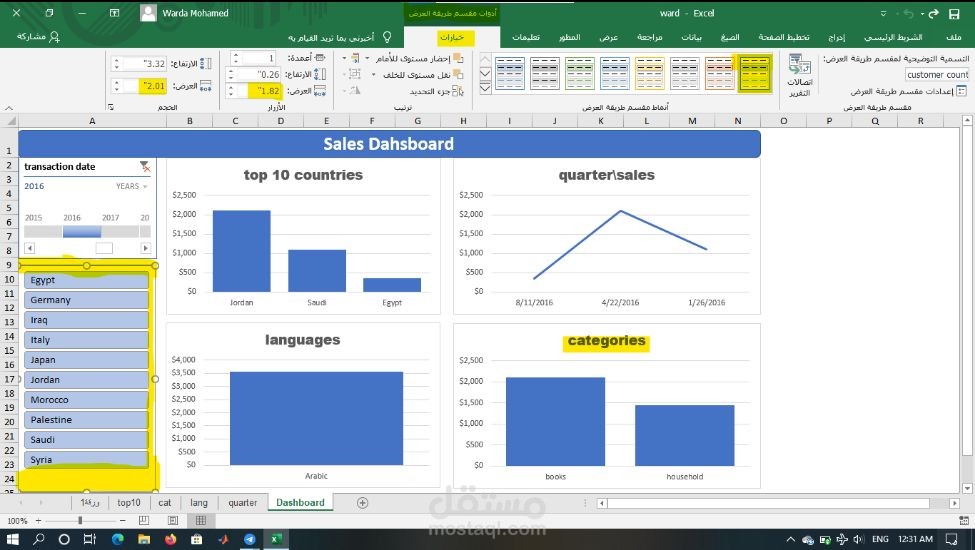Select Morocco in the country slicer
This screenshot has height=550, width=975.
[x=86, y=400]
